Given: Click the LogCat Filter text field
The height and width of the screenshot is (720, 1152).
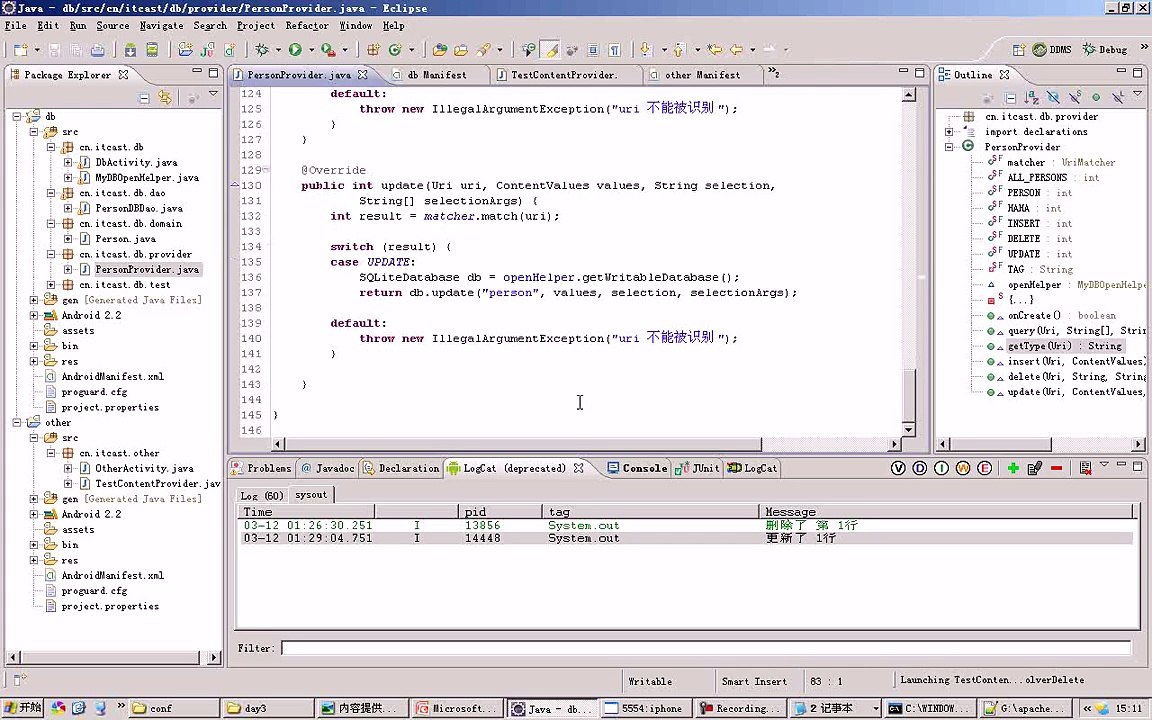Looking at the screenshot, I should coord(706,648).
